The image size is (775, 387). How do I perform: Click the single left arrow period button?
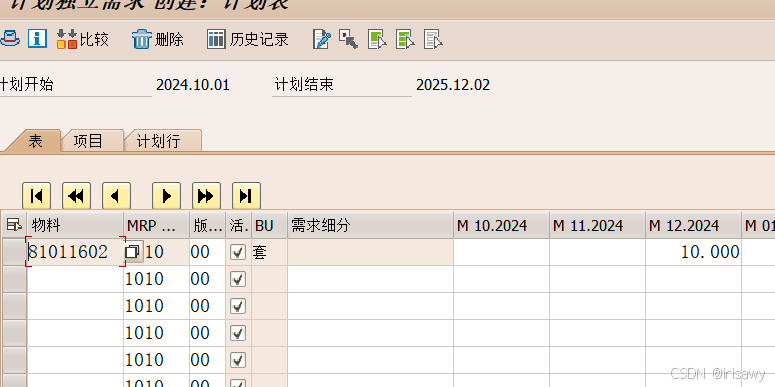point(117,196)
